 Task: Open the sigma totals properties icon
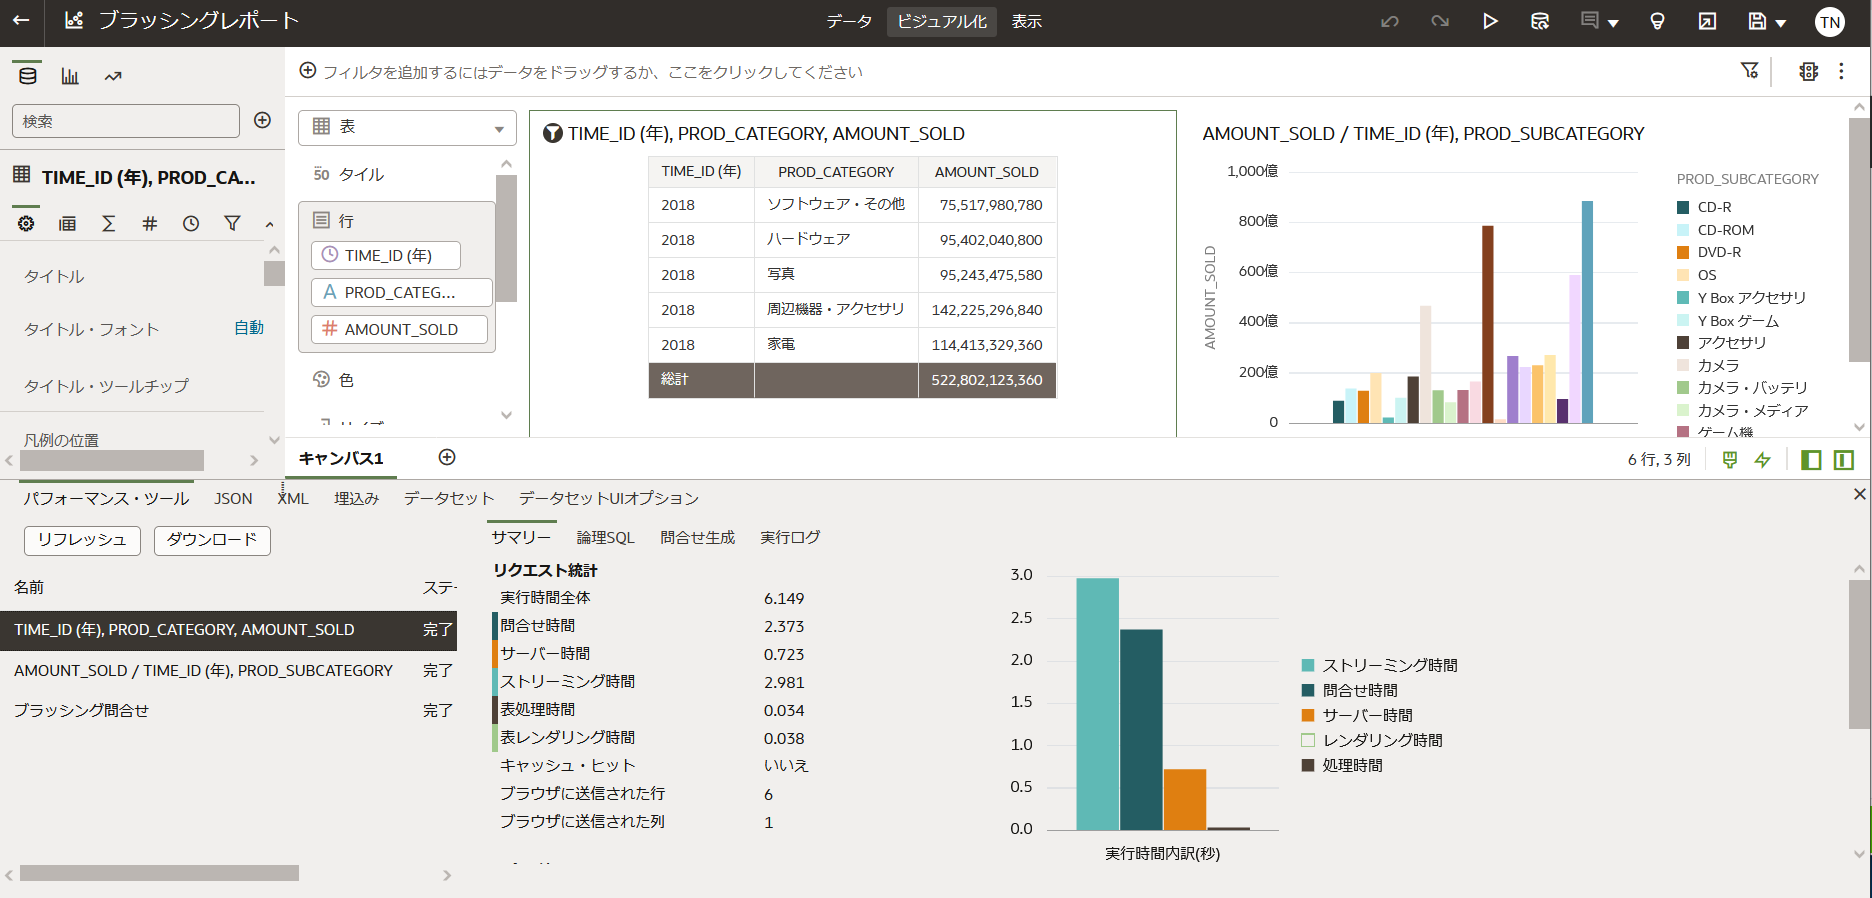108,223
